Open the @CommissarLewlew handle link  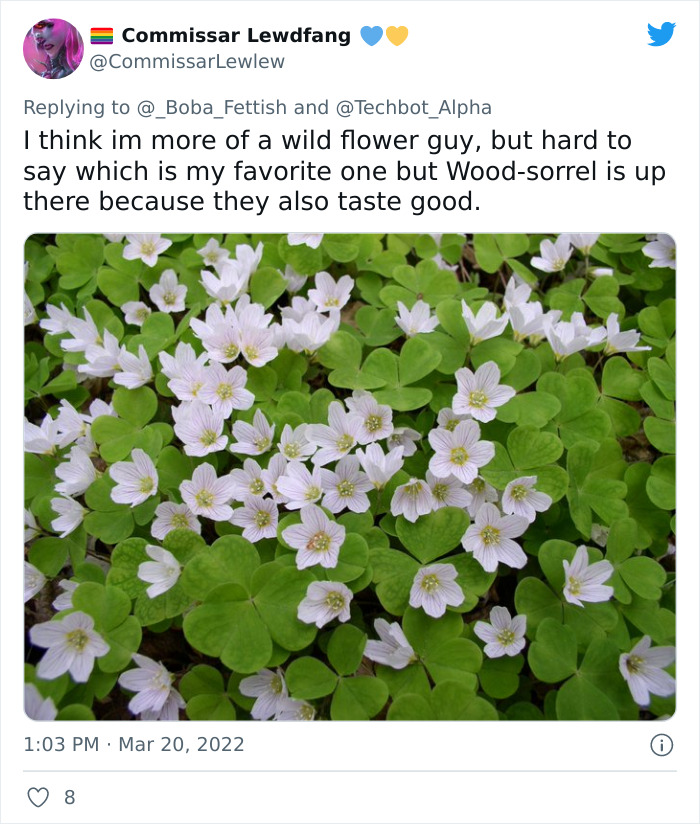187,62
